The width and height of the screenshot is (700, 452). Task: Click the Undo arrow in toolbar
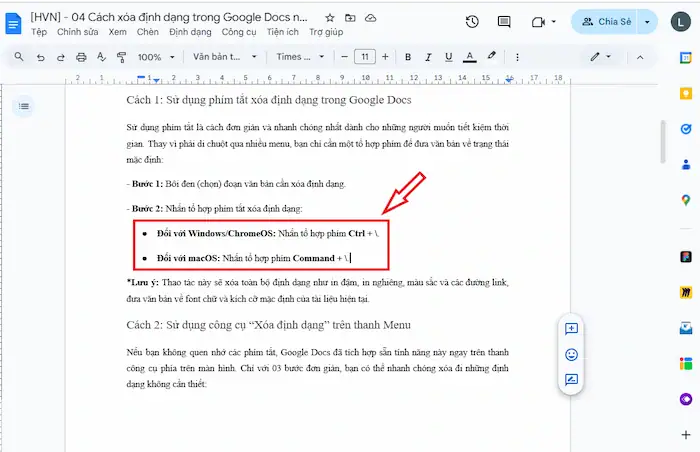point(41,57)
